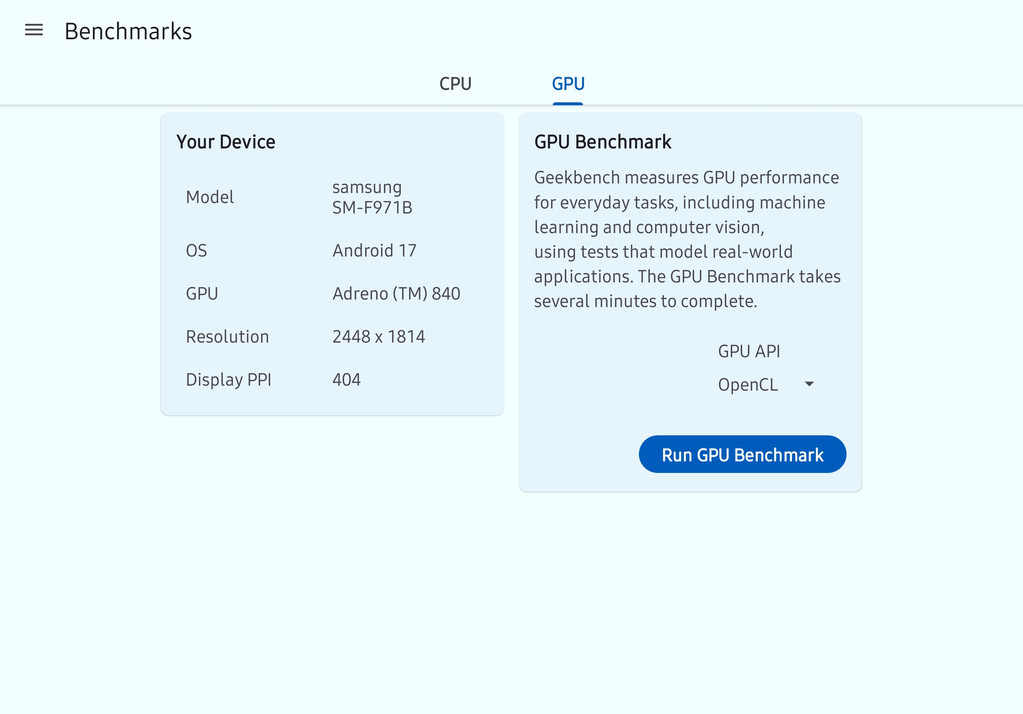The image size is (1023, 714).
Task: Click the 404 Display PPI value
Action: 346,380
